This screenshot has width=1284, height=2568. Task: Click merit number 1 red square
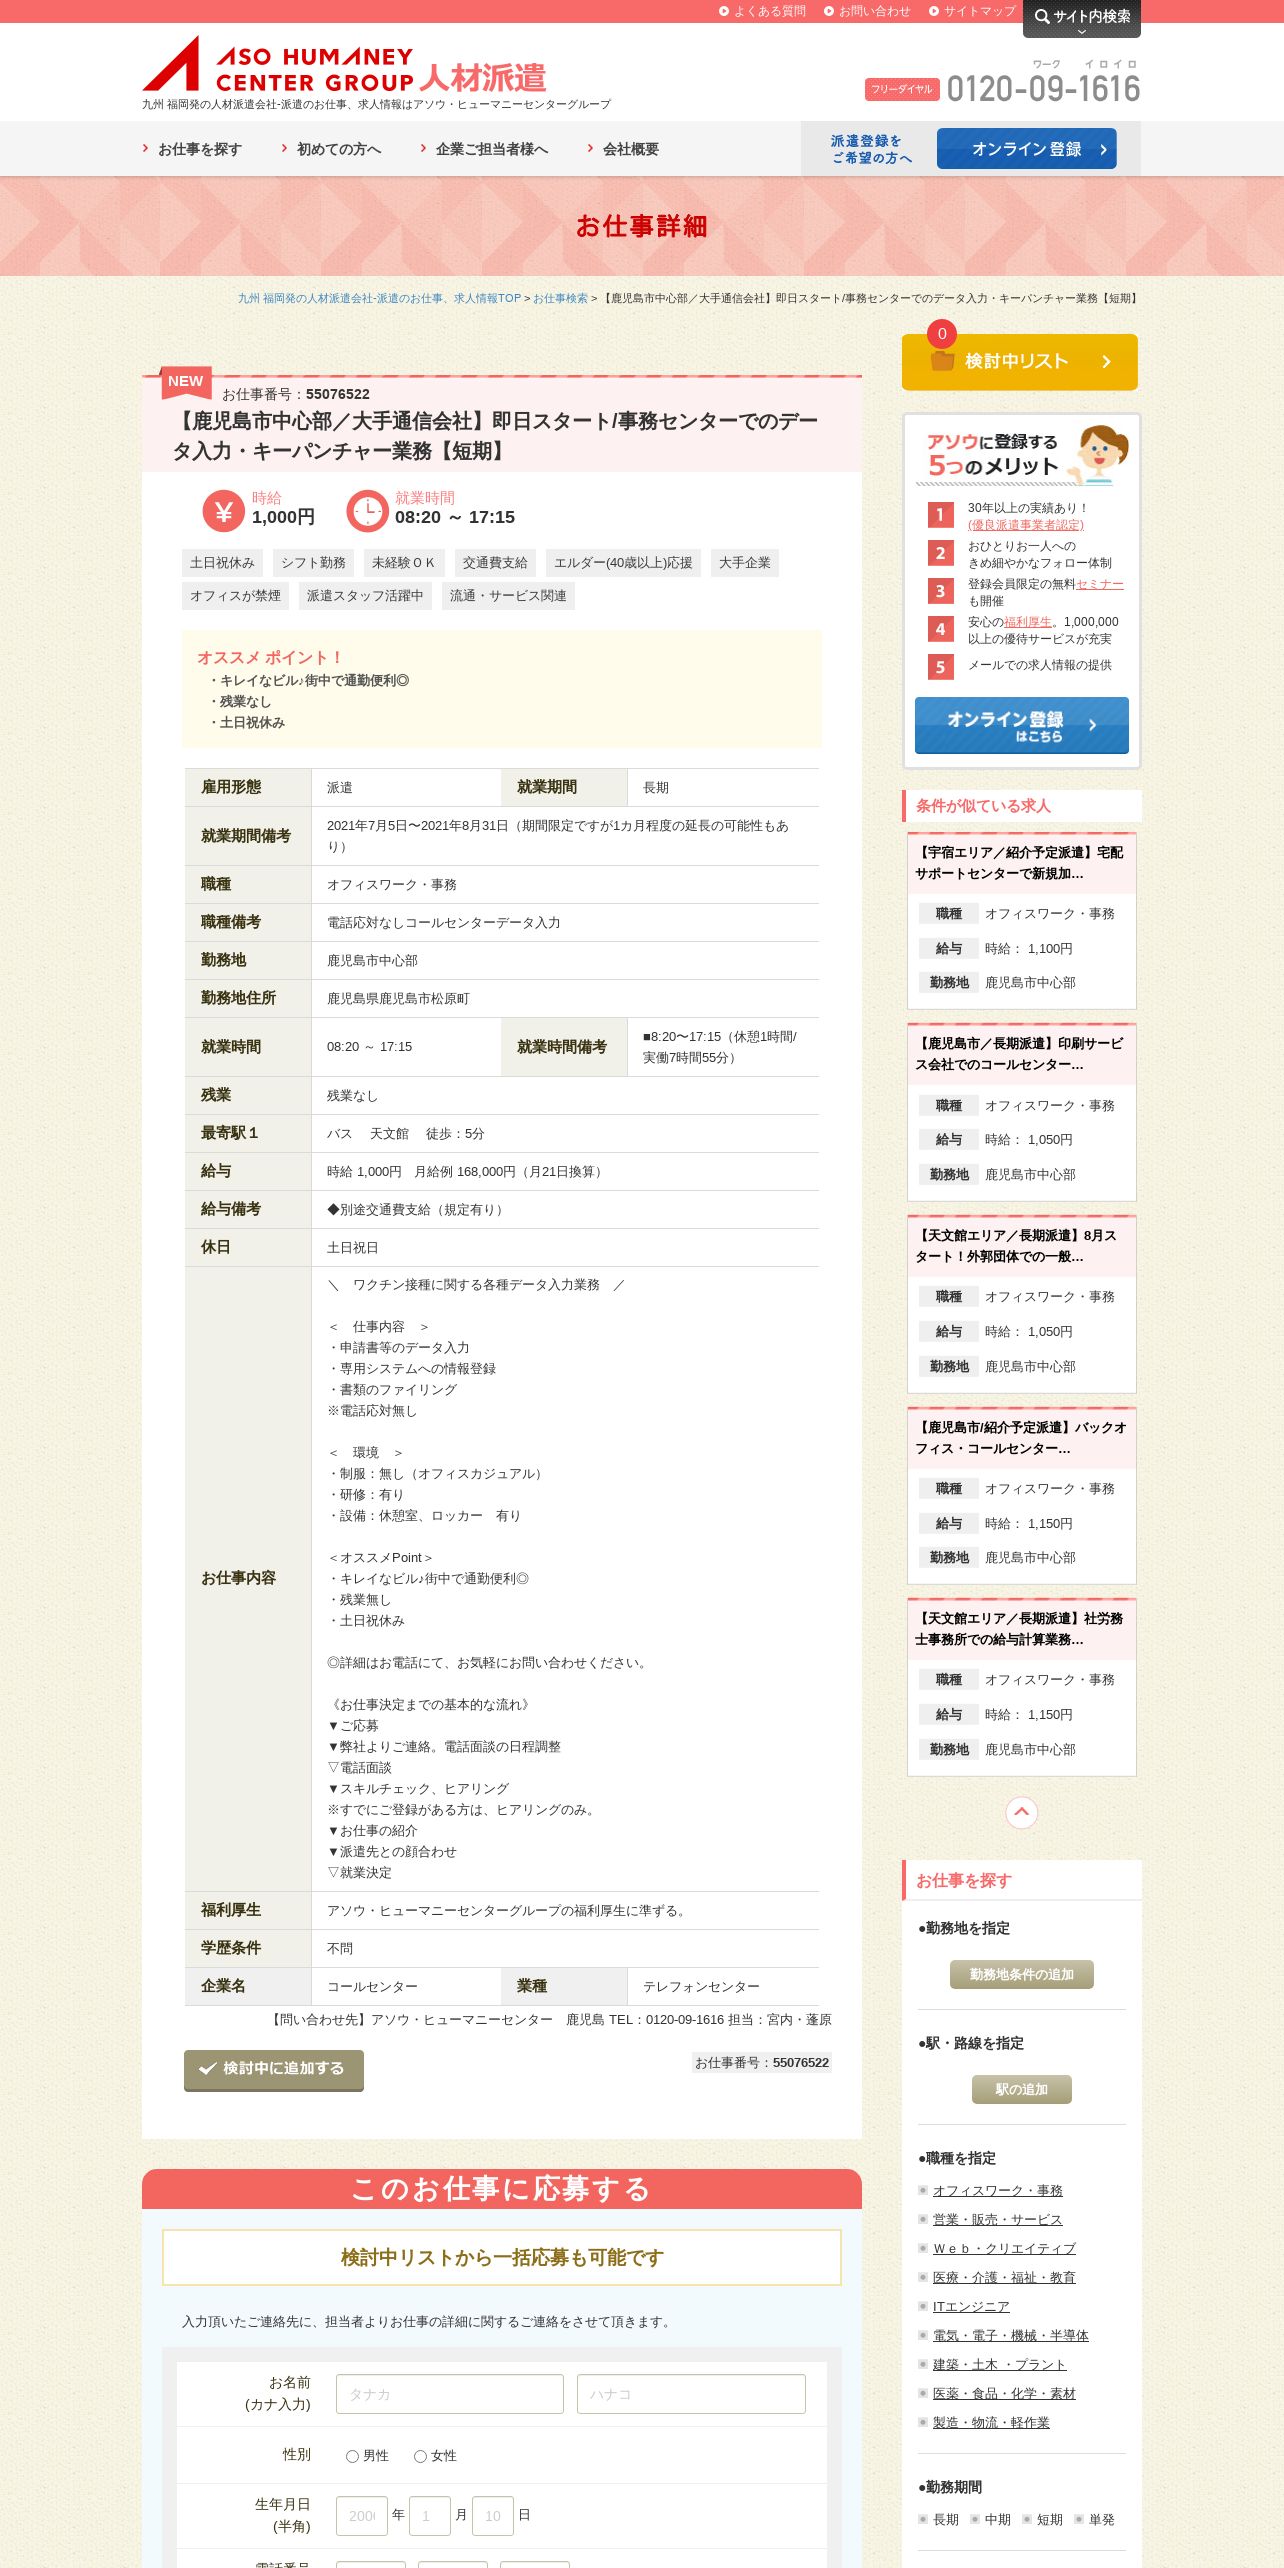pos(940,515)
